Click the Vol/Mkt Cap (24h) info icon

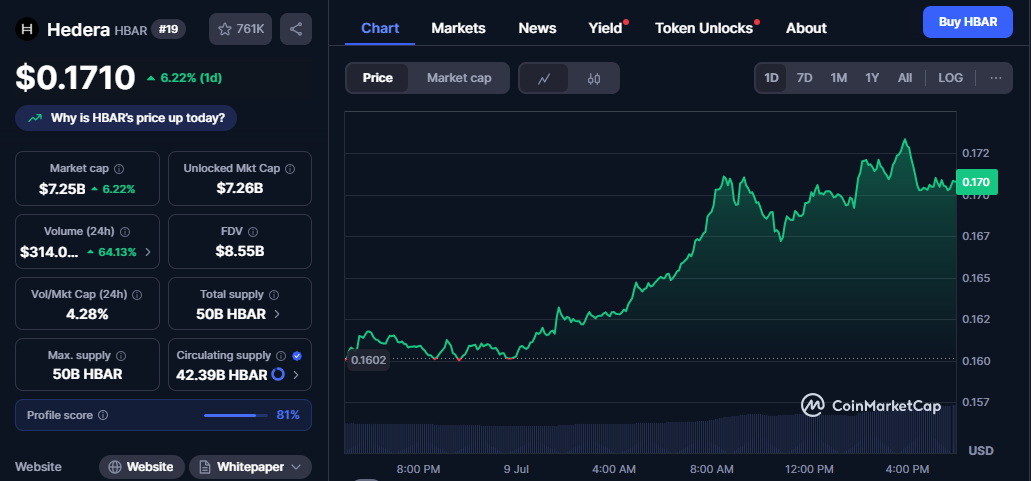137,294
